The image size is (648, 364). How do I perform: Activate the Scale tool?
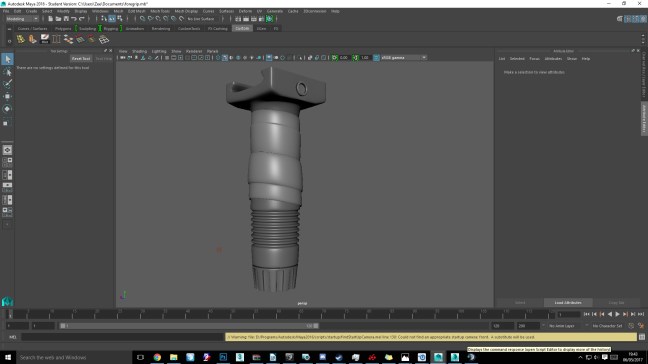(x=7, y=122)
